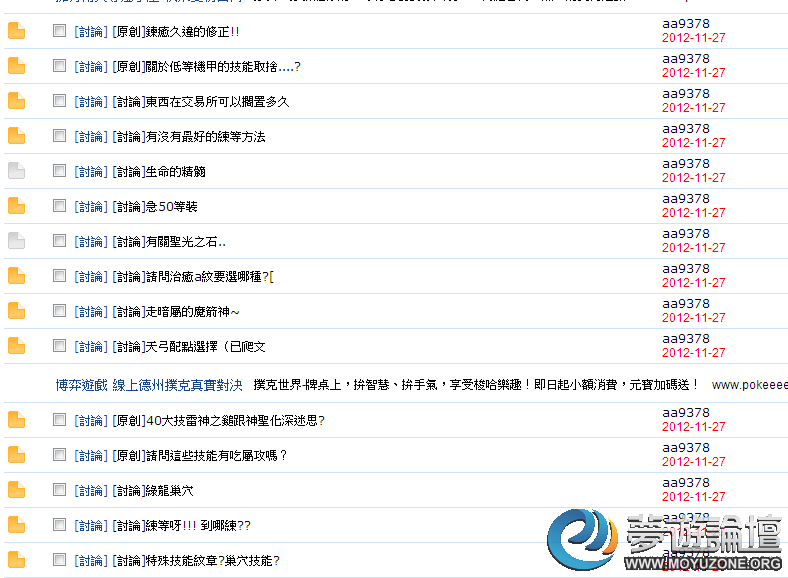Viewport: 788px width, 578px height.
Task: Open thread 40大技雷神之鎚跟神聖化深迷思
Action: coord(219,420)
